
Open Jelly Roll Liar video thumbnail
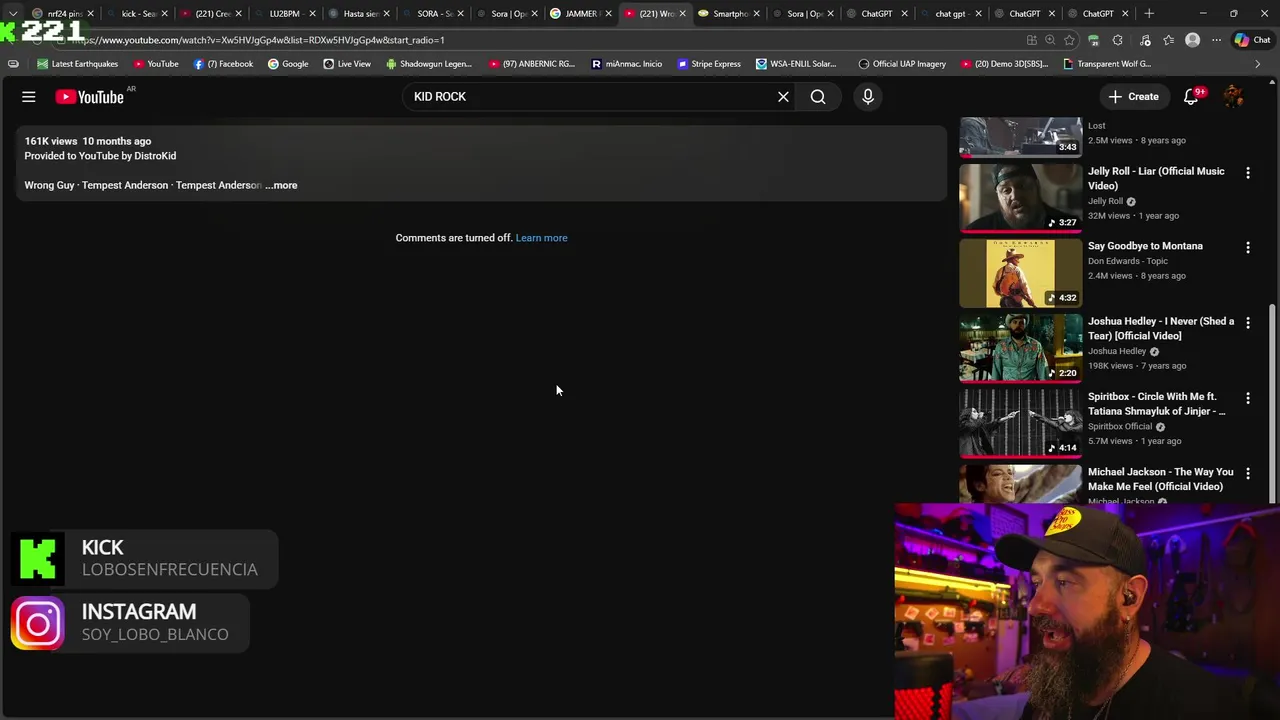pyautogui.click(x=1020, y=197)
